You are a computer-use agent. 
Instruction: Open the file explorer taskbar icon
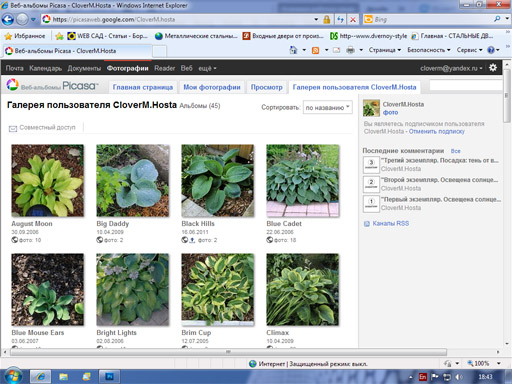(x=63, y=377)
